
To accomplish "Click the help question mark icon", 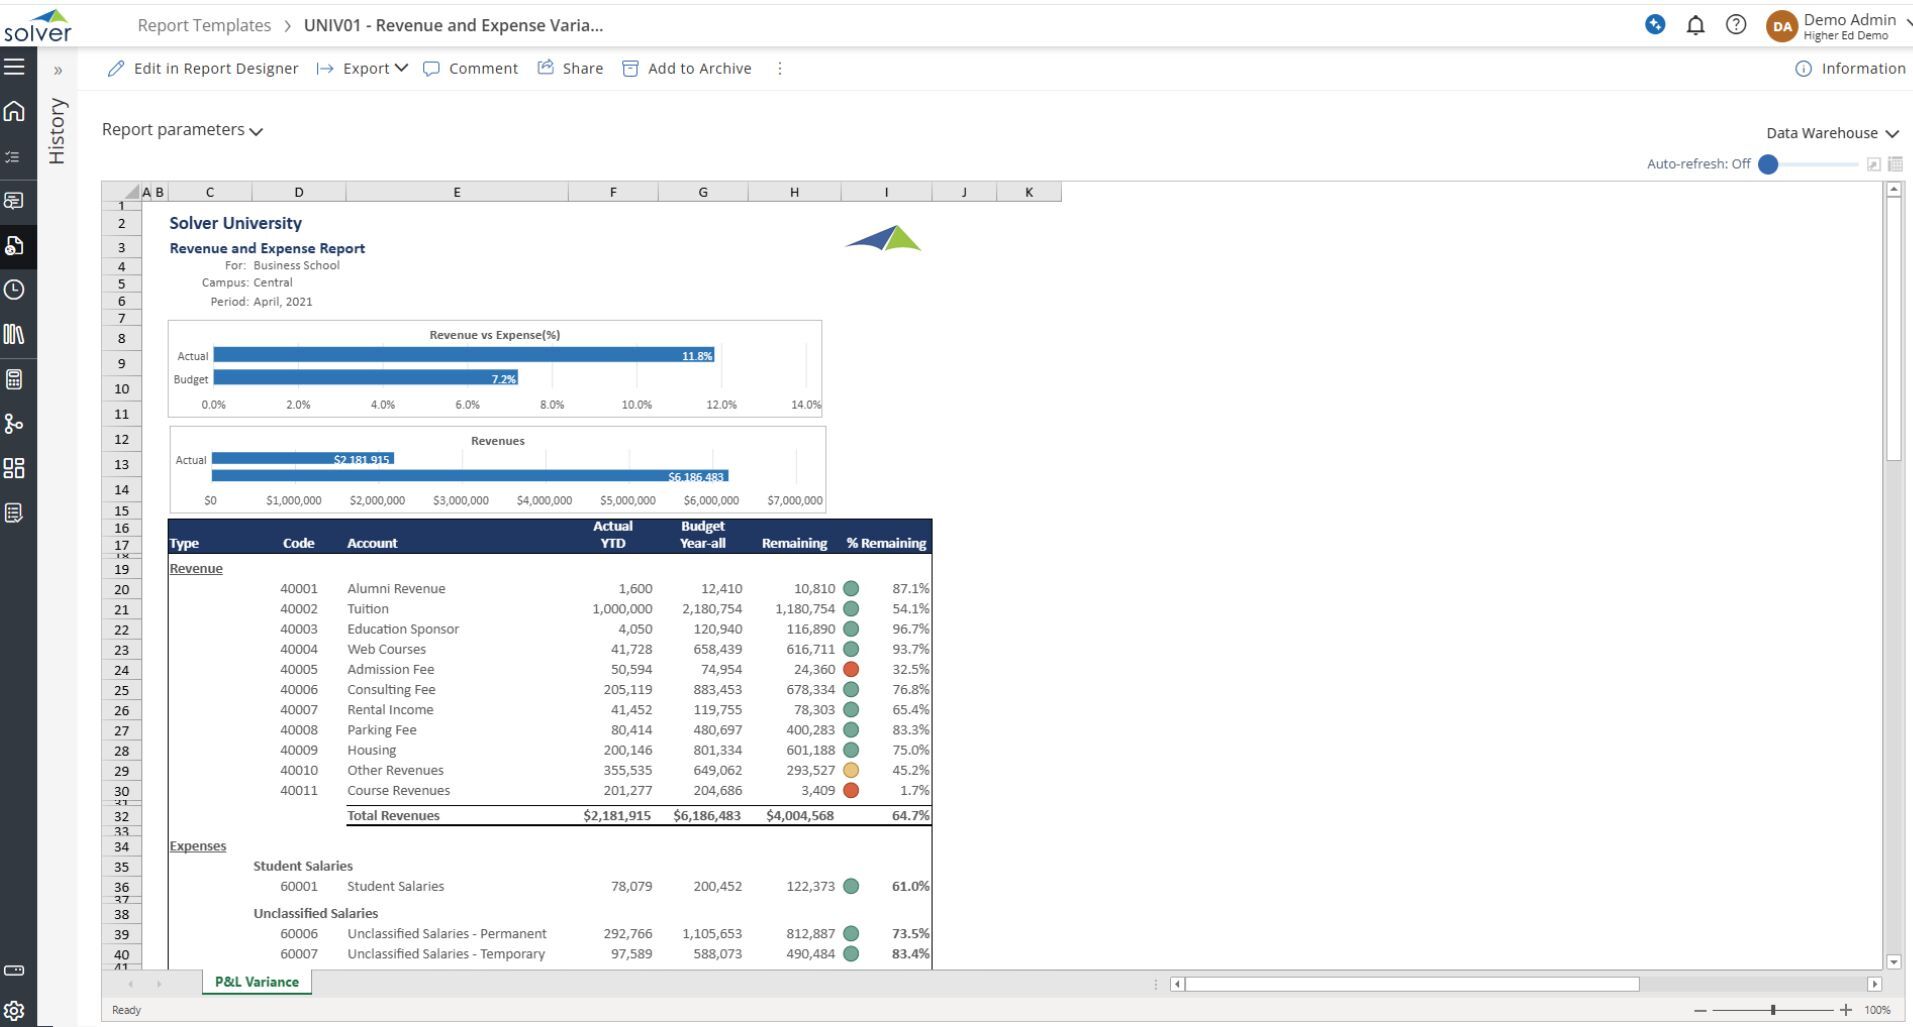I will (x=1736, y=26).
